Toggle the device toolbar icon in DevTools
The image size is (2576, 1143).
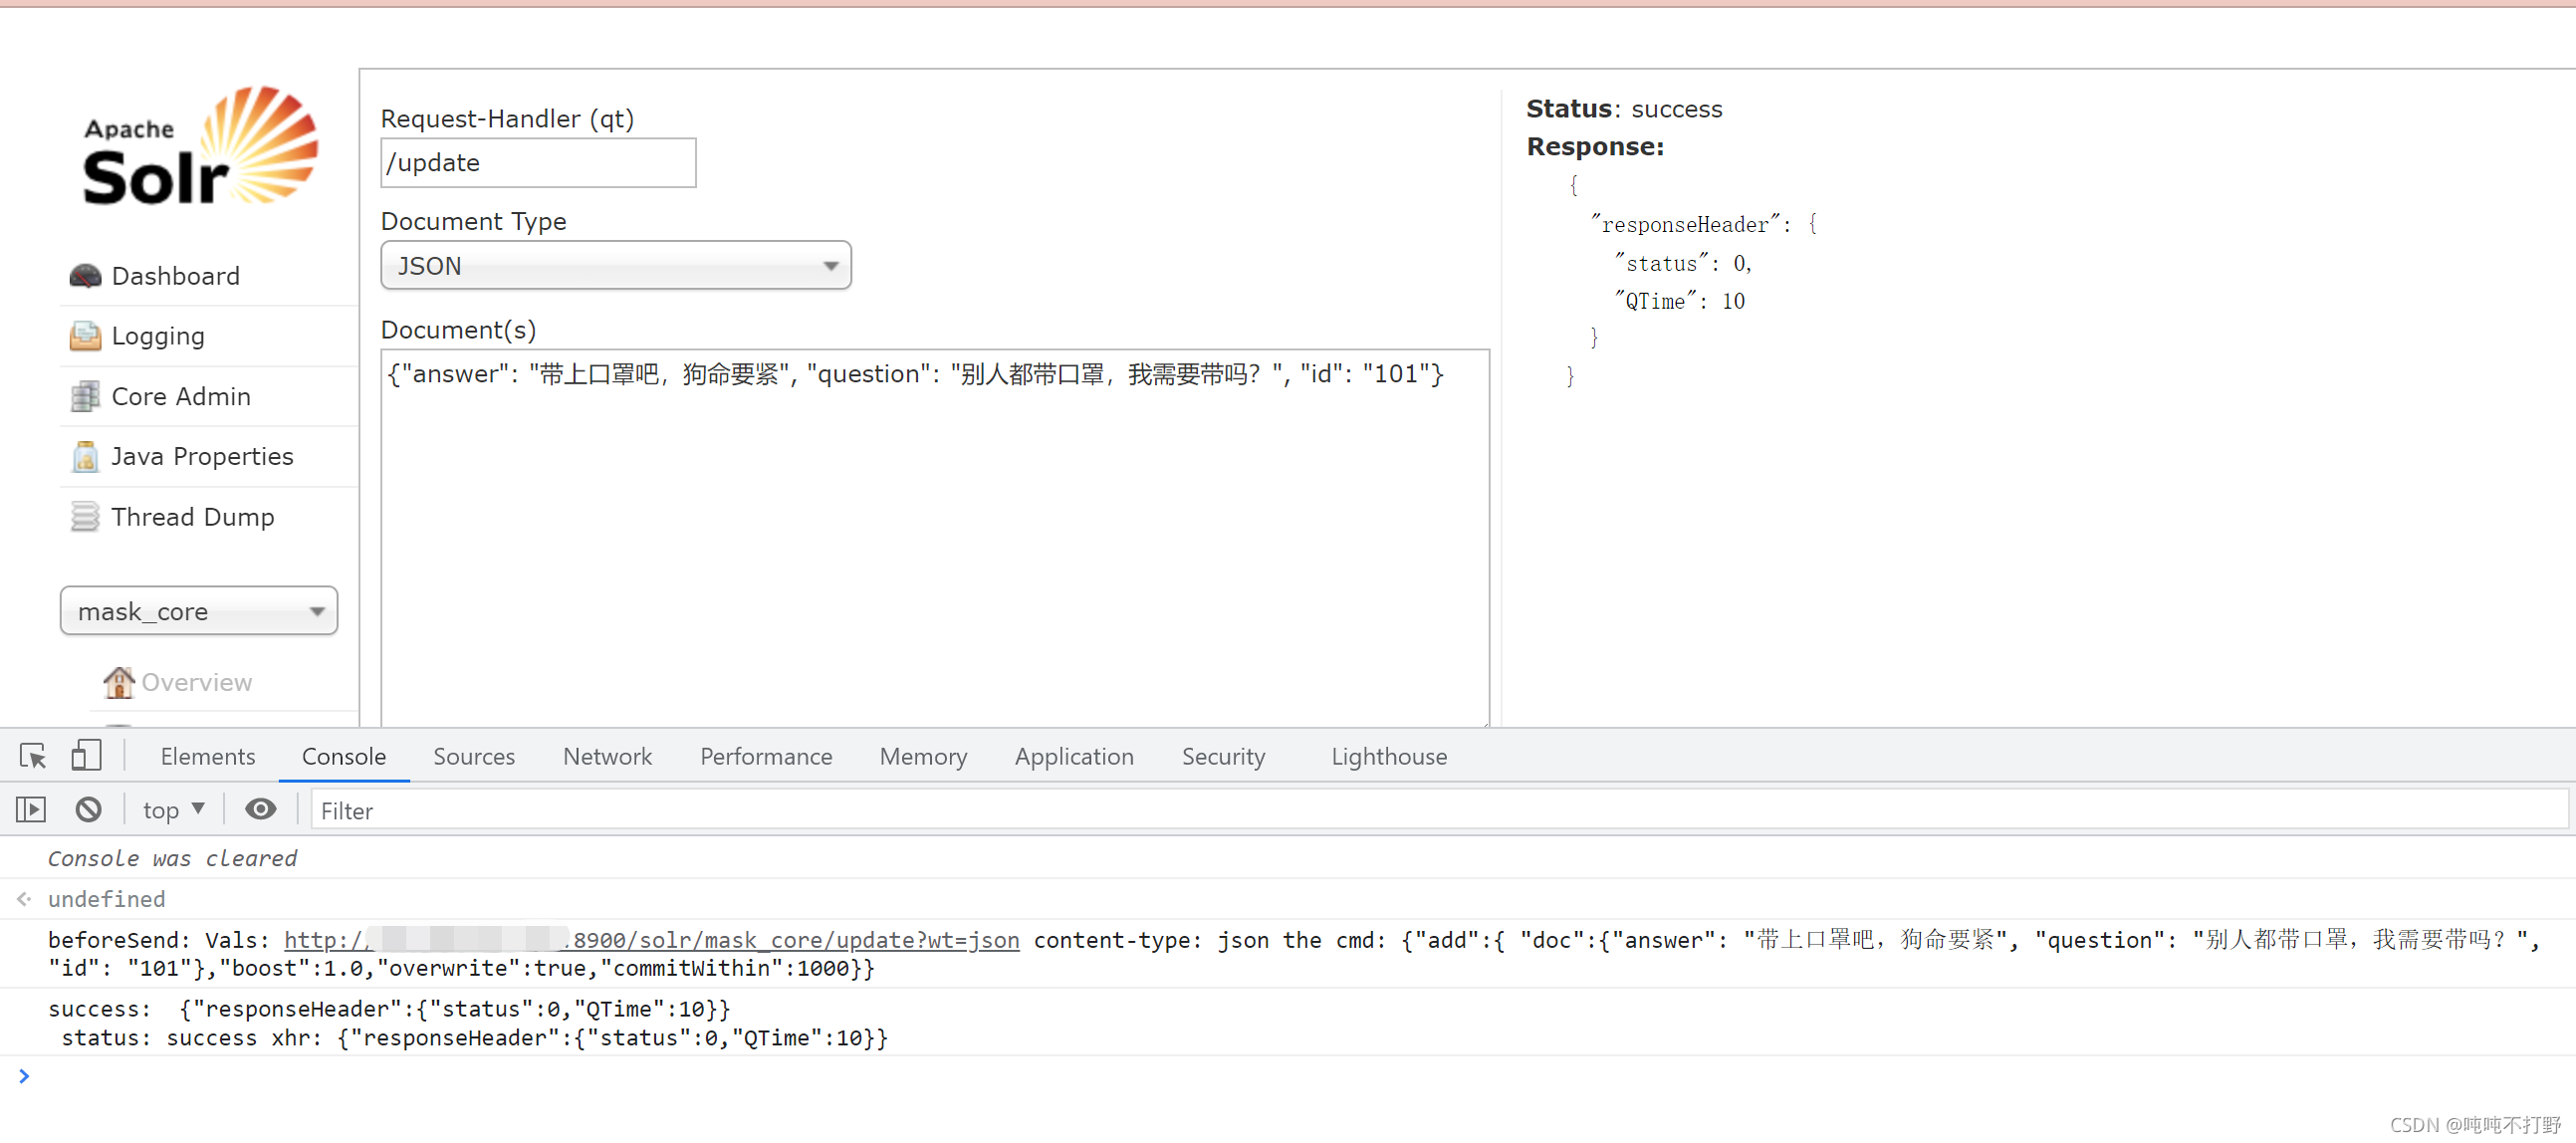[86, 755]
